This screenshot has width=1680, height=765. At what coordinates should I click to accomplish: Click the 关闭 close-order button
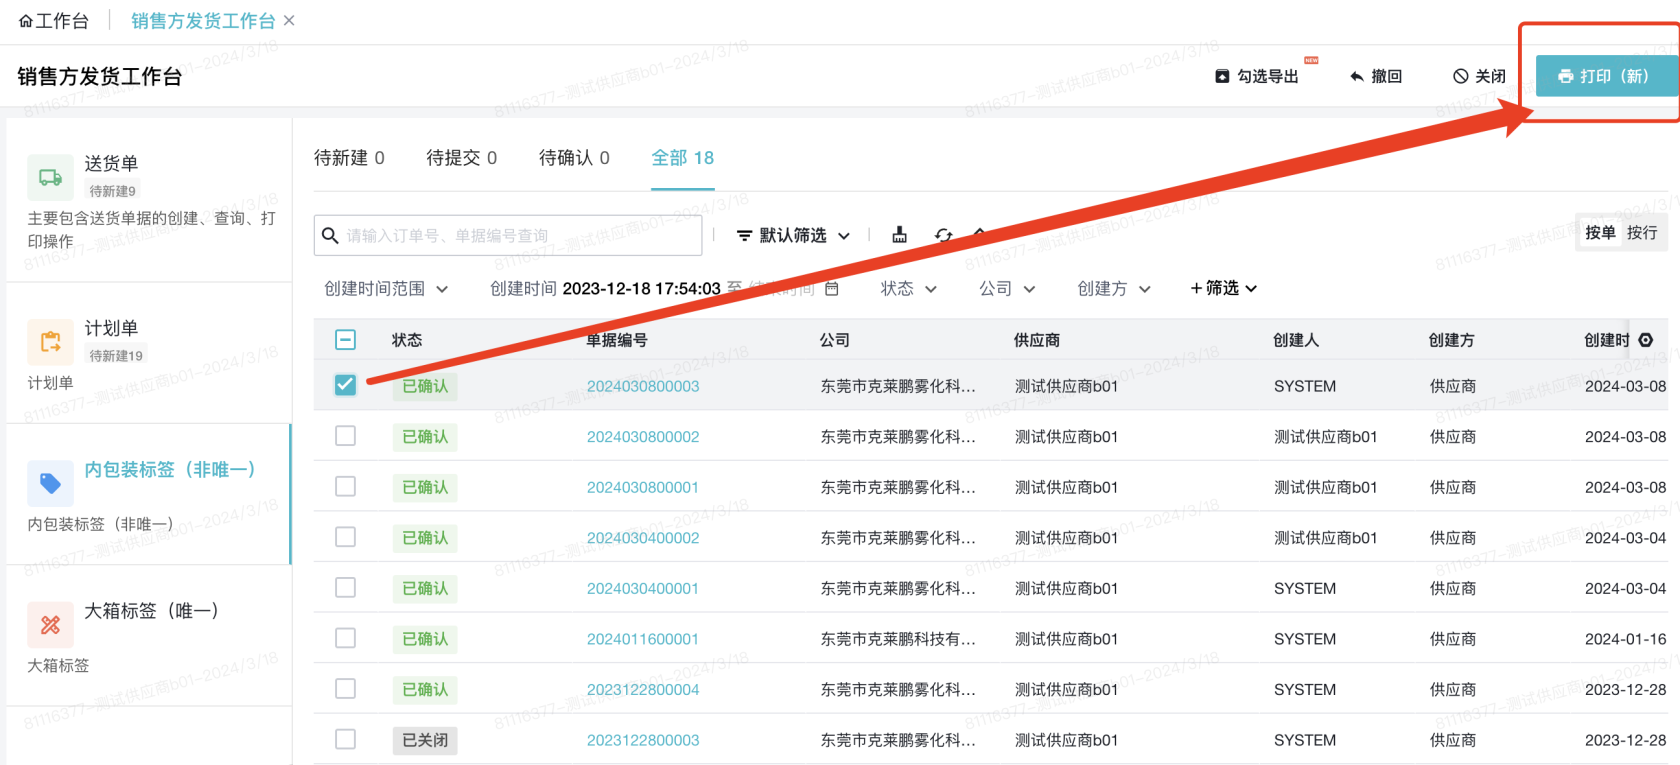click(x=1479, y=76)
